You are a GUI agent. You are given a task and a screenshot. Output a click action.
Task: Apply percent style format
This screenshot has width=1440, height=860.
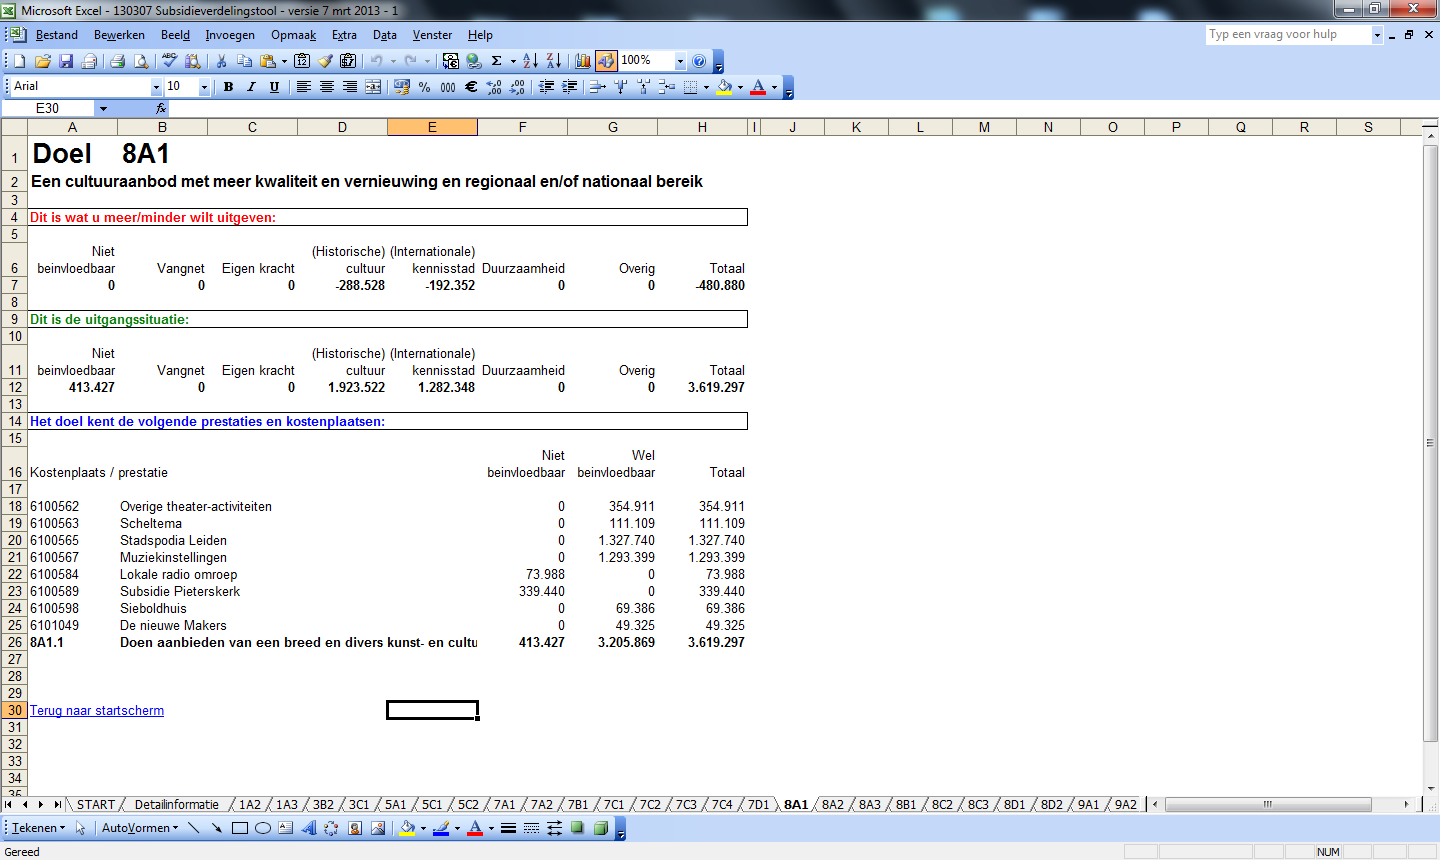[x=425, y=87]
